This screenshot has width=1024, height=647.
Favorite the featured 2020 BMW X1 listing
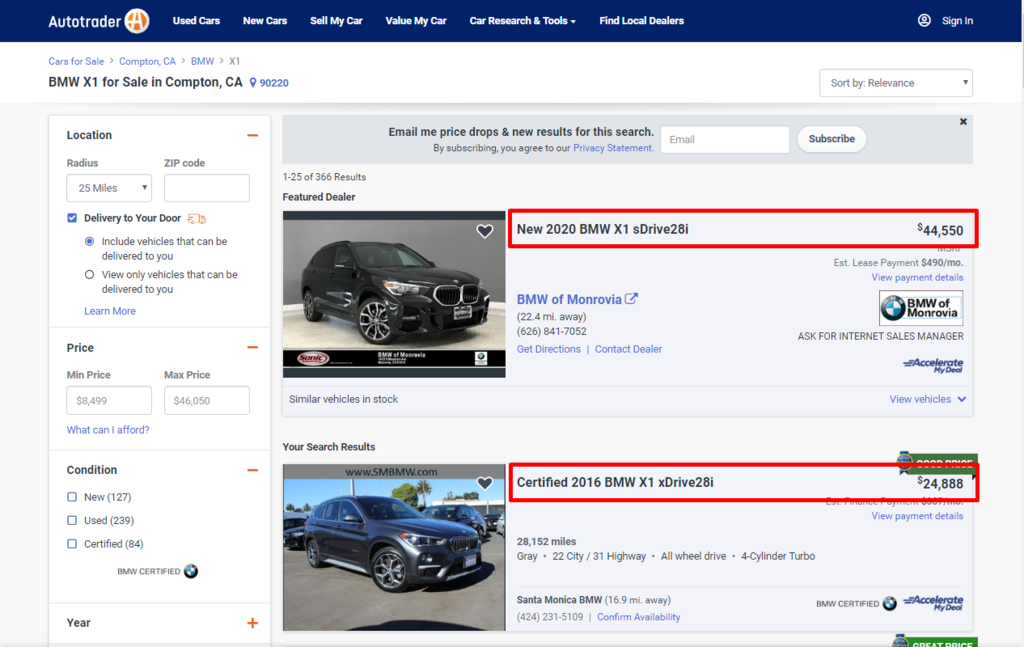click(485, 231)
